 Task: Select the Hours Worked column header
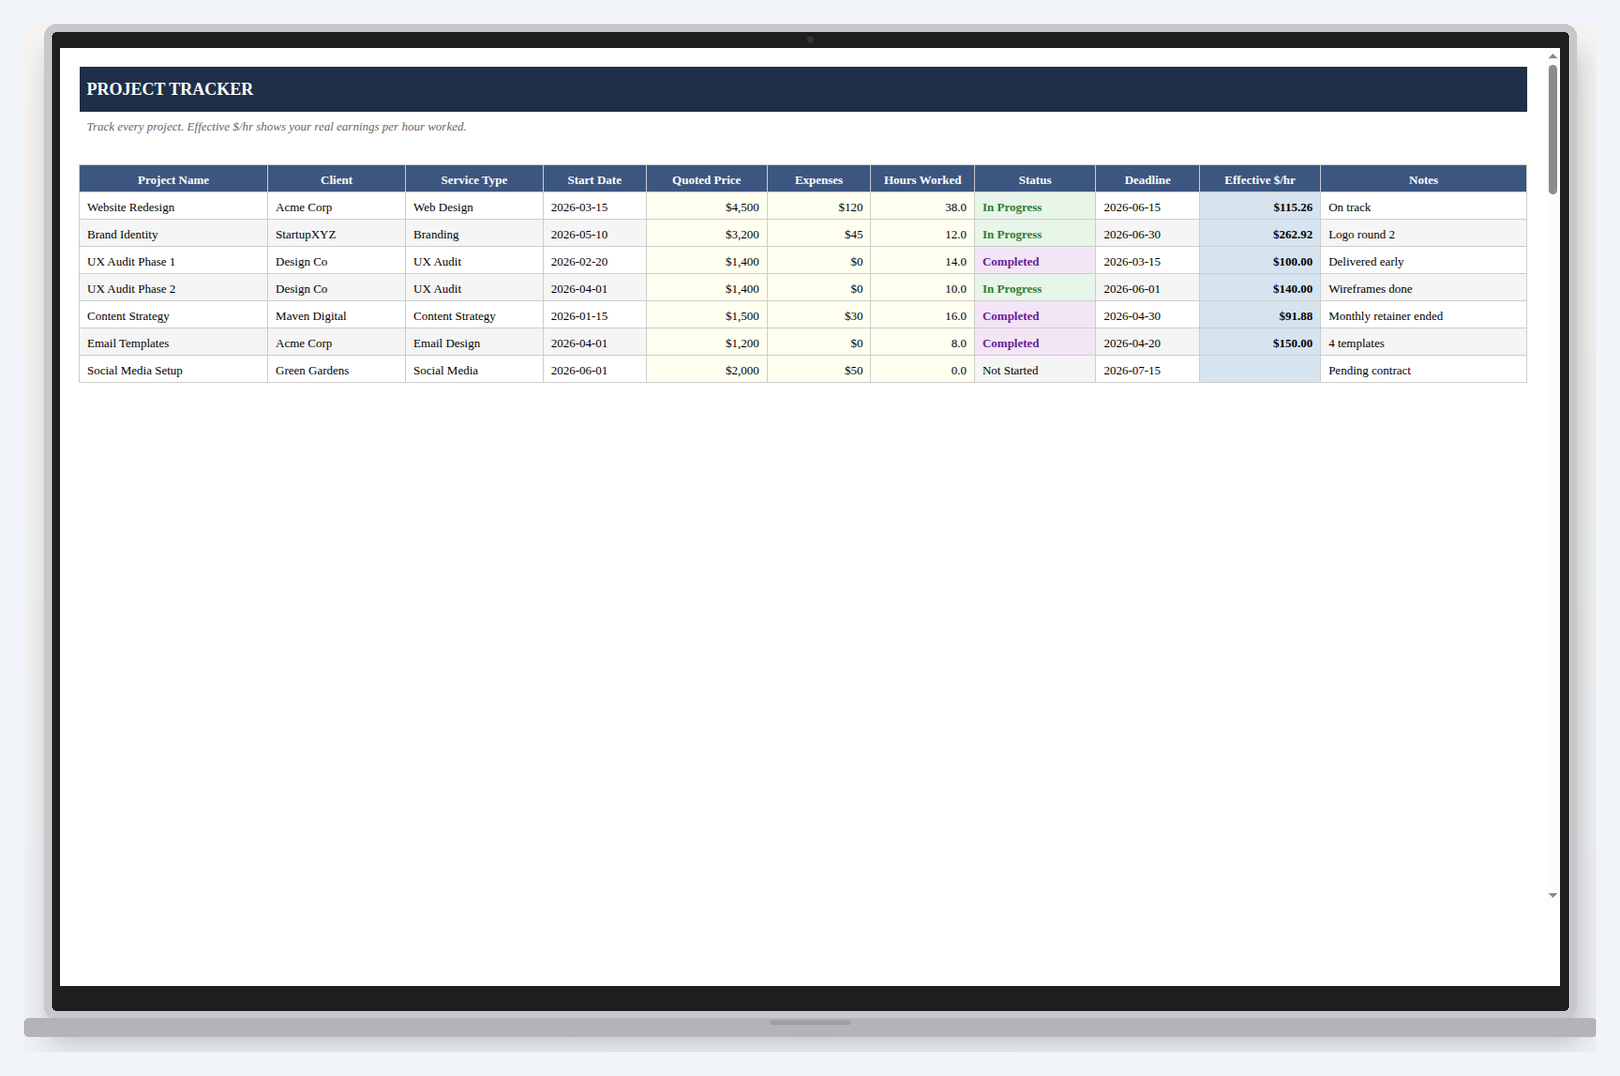(922, 180)
